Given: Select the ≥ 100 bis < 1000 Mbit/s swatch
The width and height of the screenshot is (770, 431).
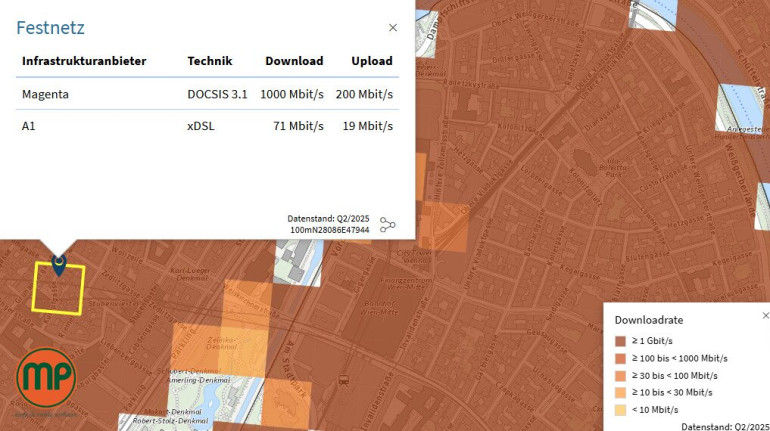Looking at the screenshot, I should click(620, 358).
